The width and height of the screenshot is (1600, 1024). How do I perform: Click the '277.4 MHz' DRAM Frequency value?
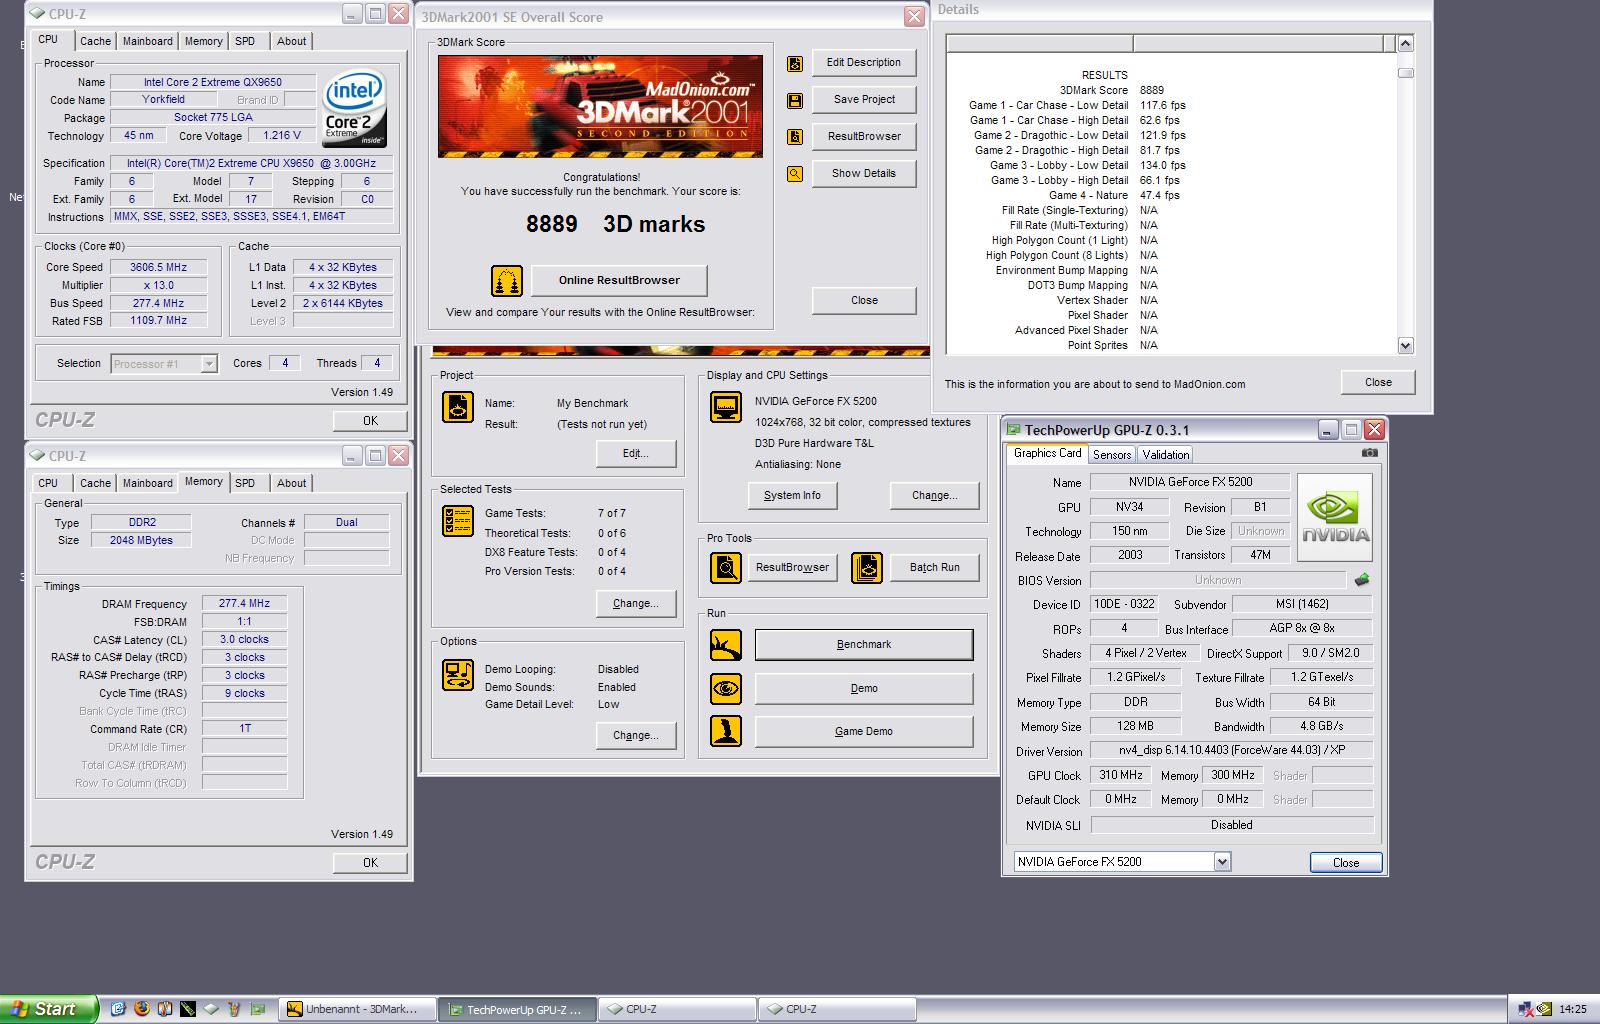pos(244,604)
